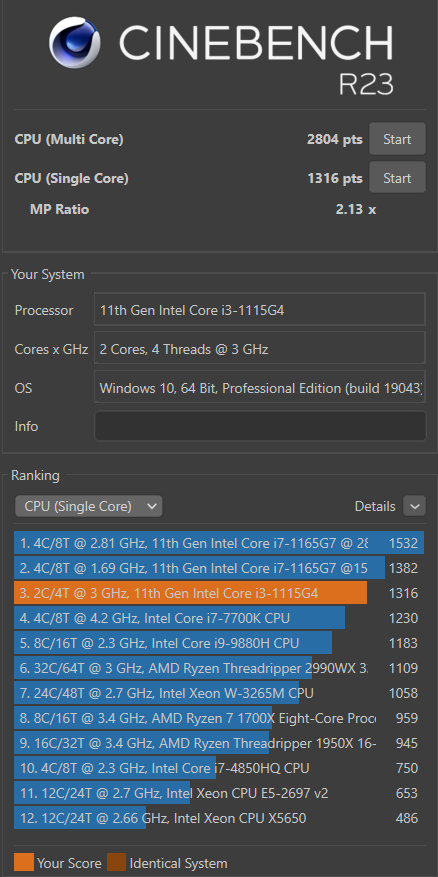Select the Xeon X5650 ranking entry
Viewport: 438px width, 877px height.
219,818
